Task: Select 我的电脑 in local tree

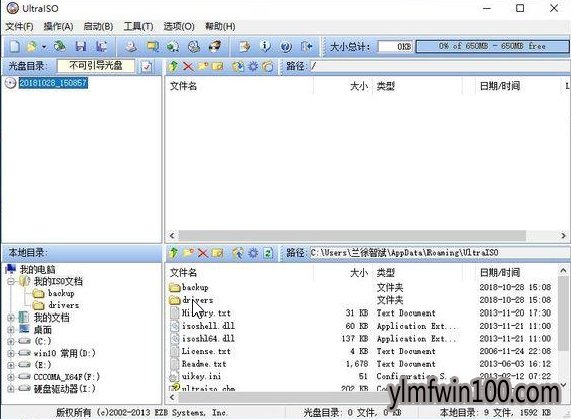Action: (37, 270)
